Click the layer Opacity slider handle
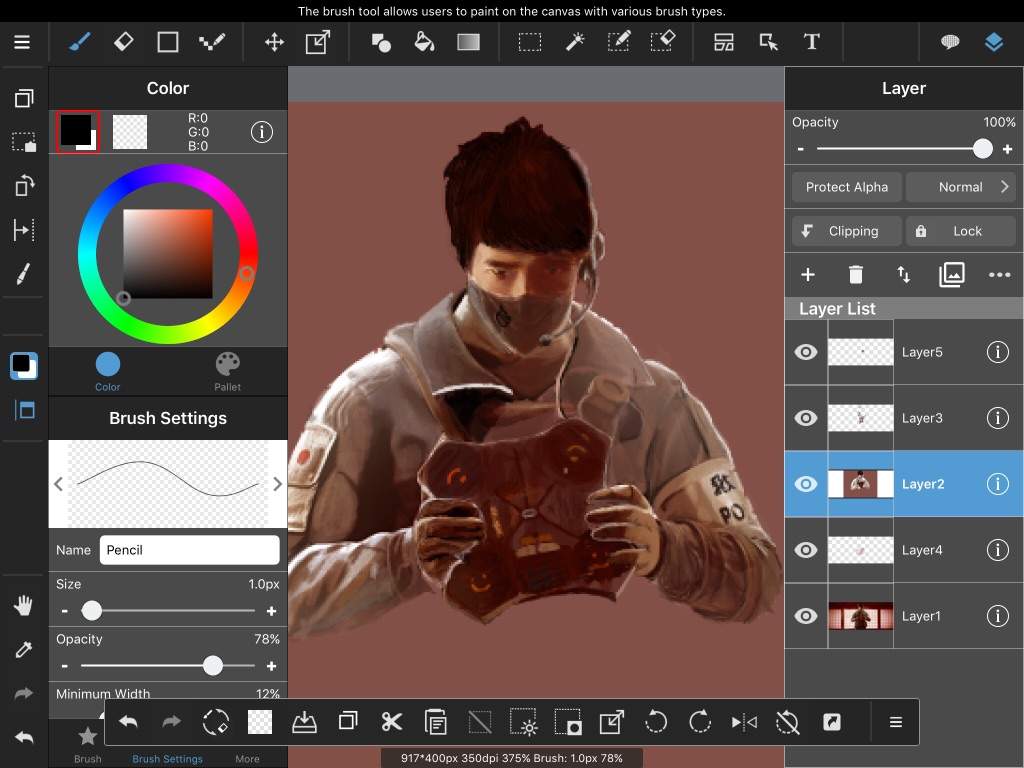This screenshot has height=768, width=1024. 982,149
